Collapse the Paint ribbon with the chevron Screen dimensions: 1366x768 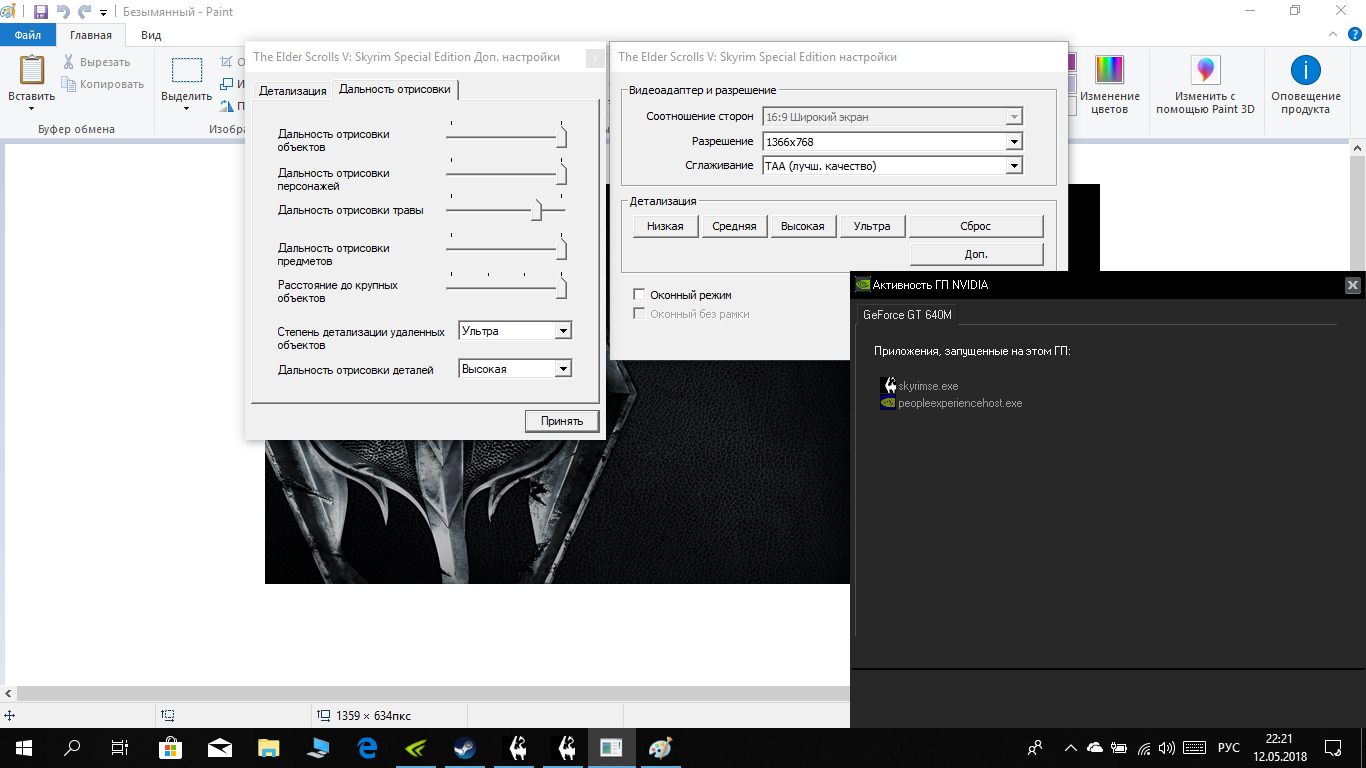point(1332,35)
